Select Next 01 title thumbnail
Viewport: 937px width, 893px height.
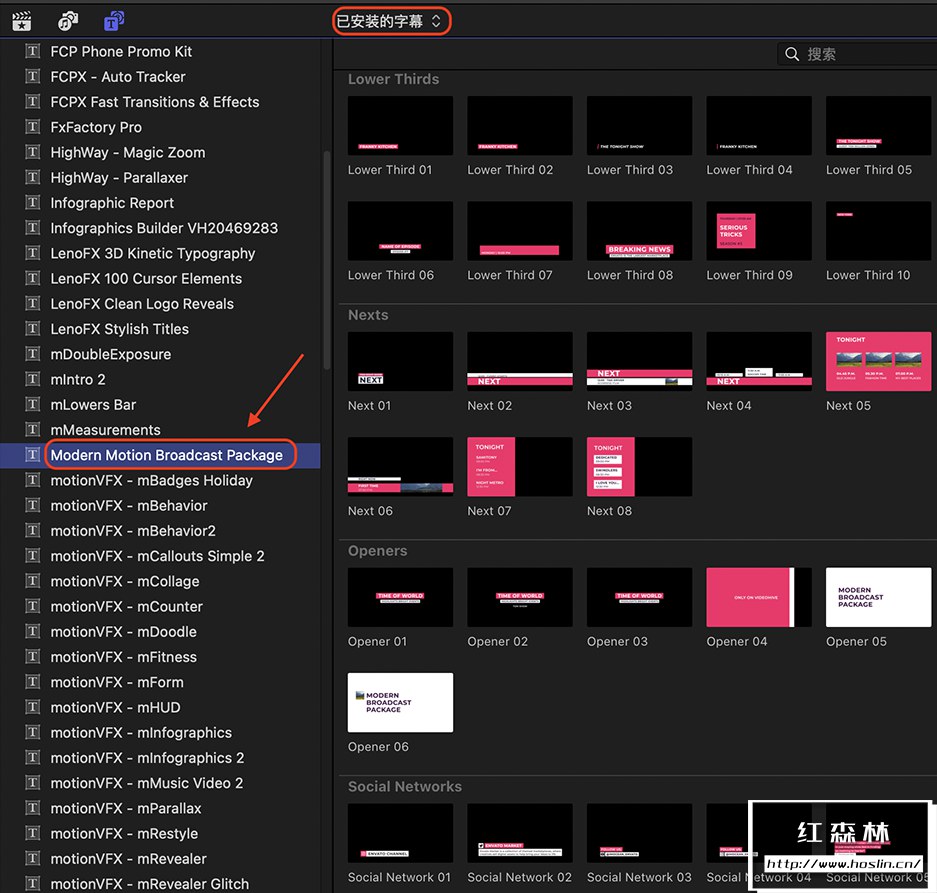400,362
